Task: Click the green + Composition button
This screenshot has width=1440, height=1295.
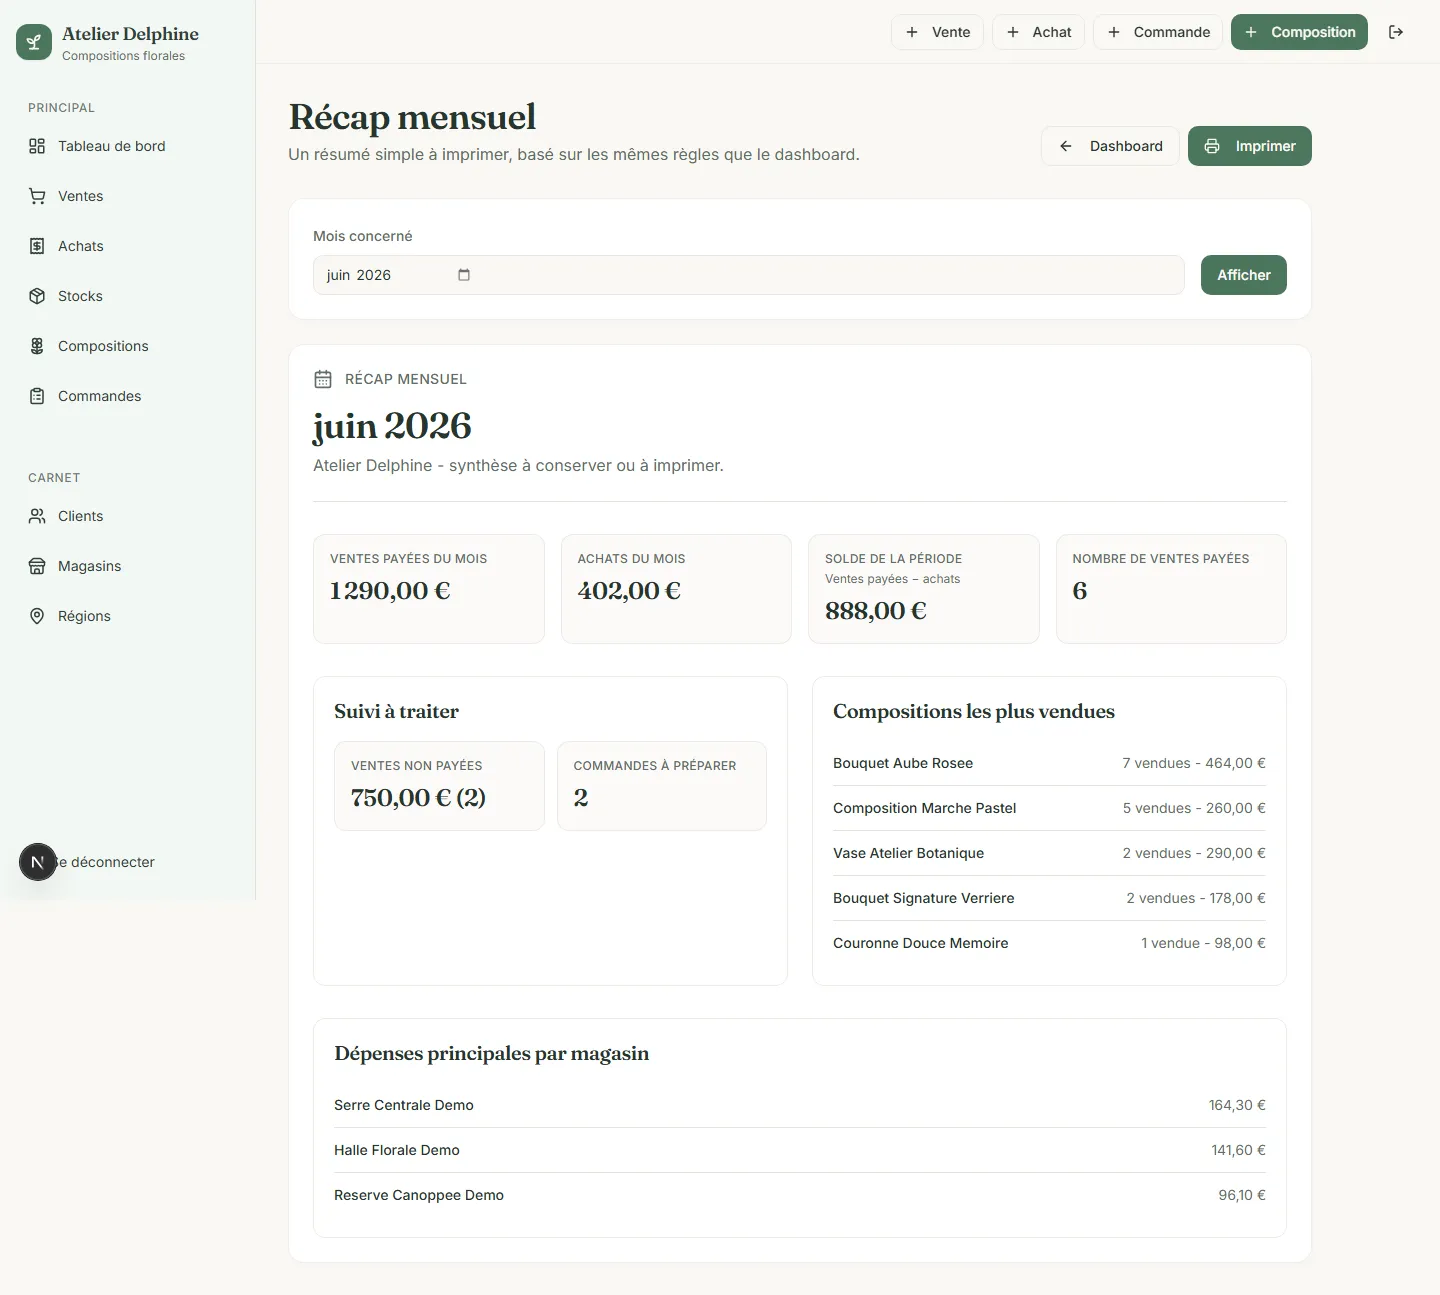Action: pos(1299,32)
